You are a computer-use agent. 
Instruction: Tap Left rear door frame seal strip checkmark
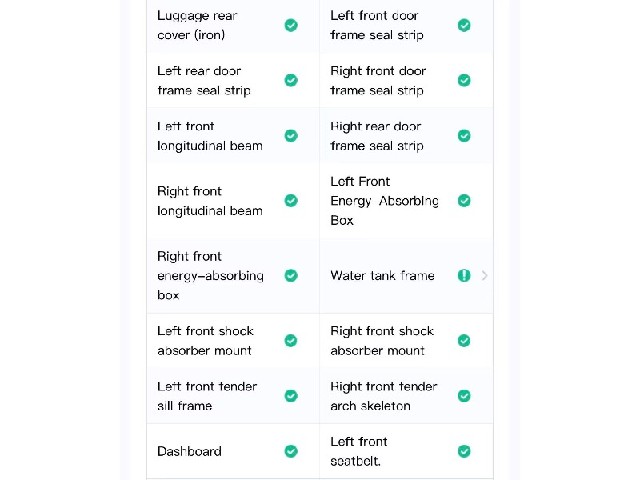tap(291, 80)
